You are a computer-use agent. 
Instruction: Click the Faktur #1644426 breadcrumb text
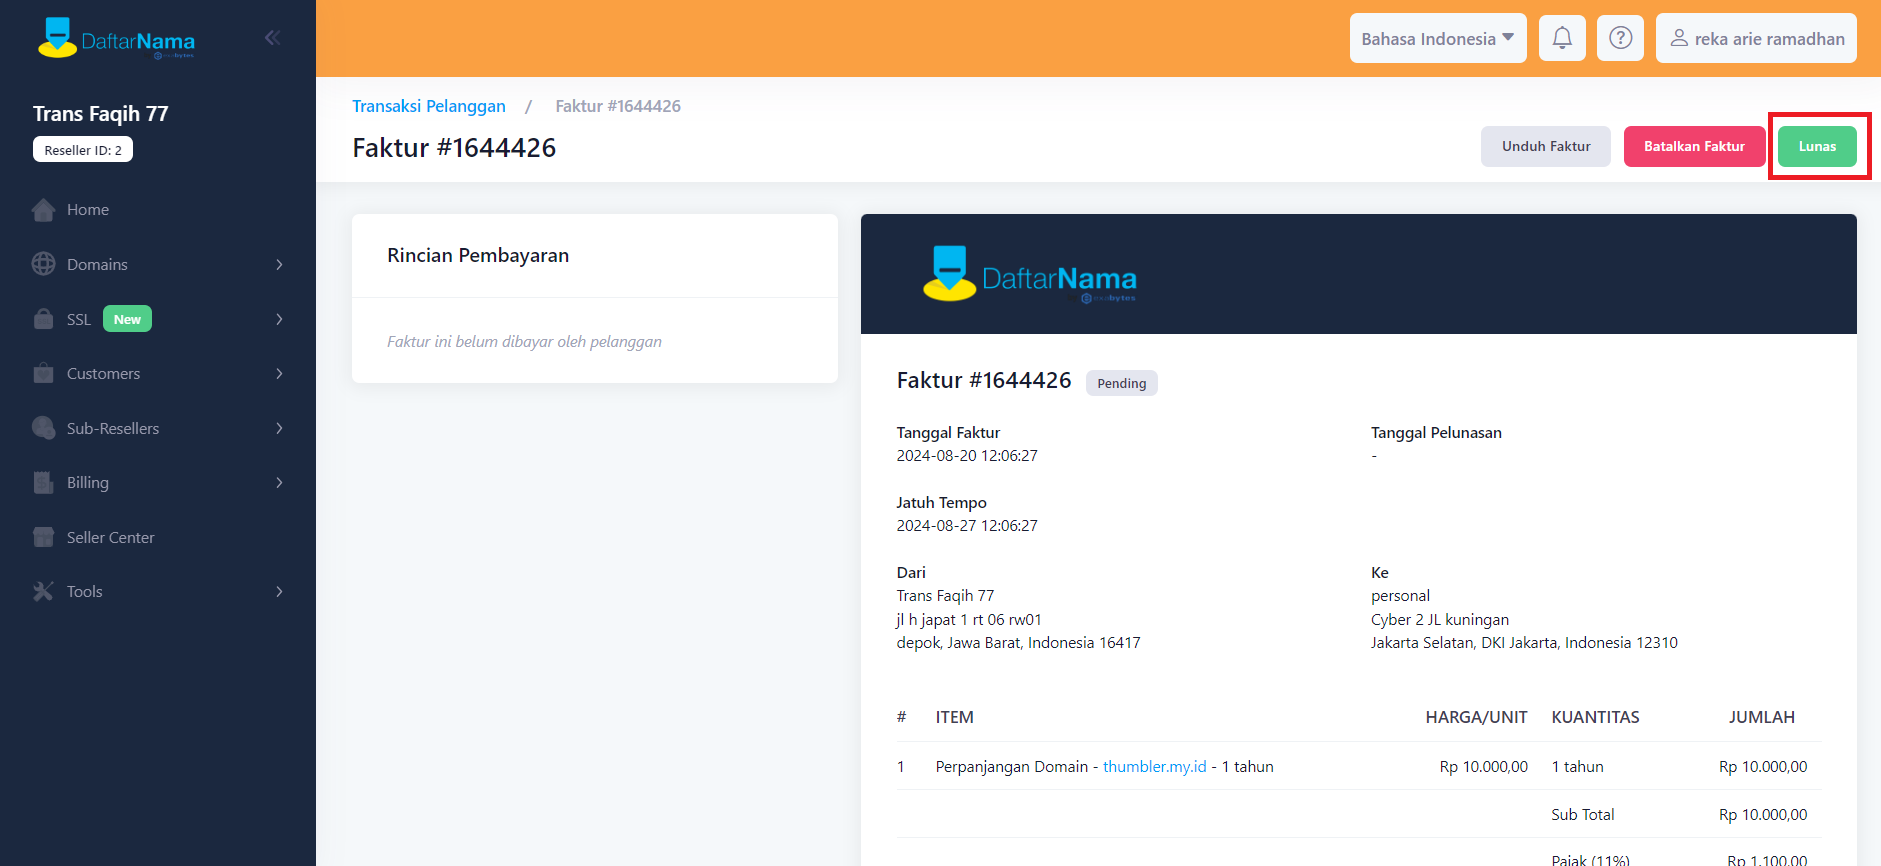point(618,106)
